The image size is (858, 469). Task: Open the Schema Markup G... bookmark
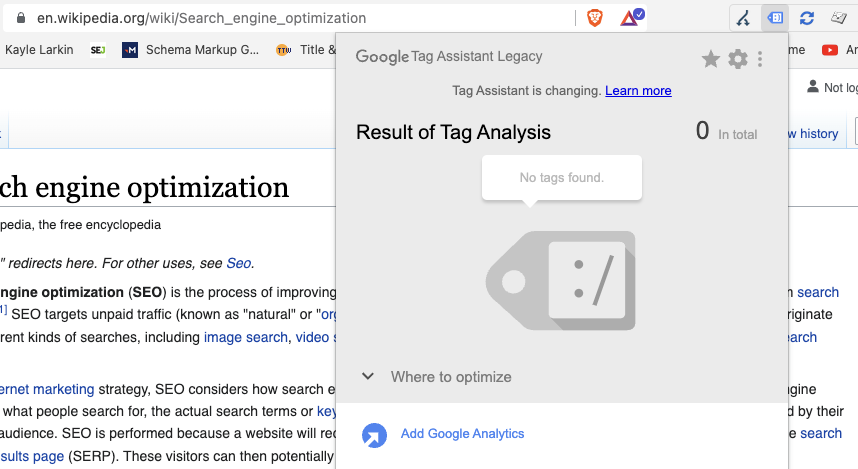coord(190,50)
